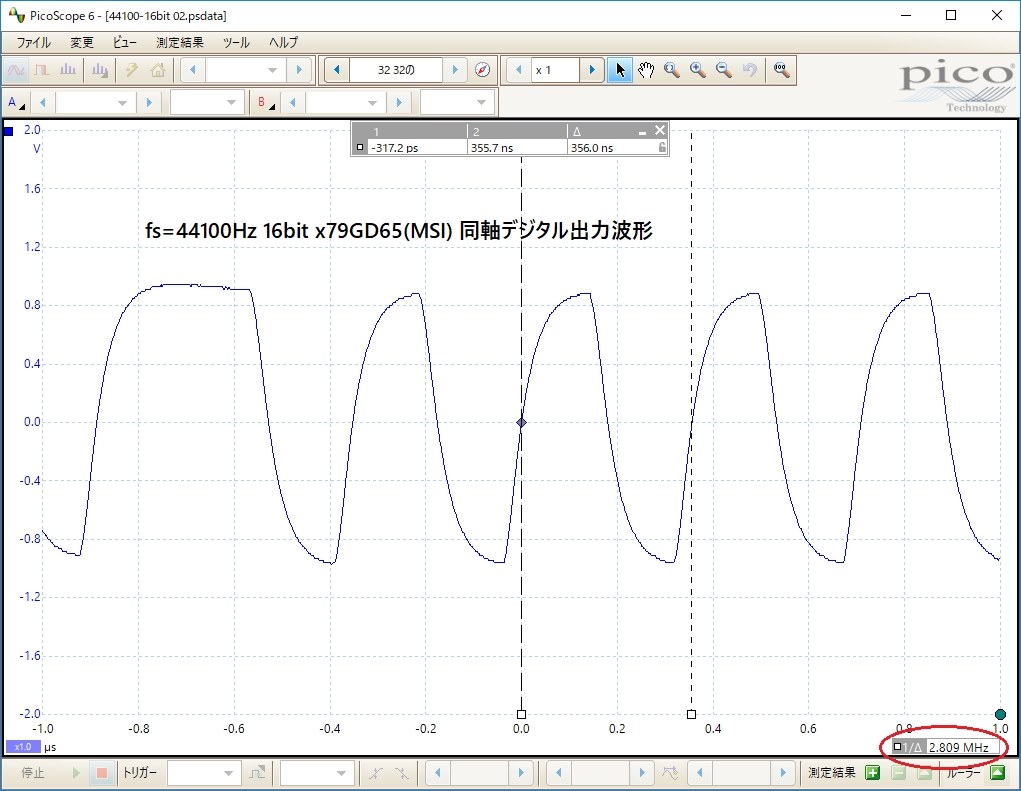
Task: Open the ファイル menu
Action: pos(34,42)
